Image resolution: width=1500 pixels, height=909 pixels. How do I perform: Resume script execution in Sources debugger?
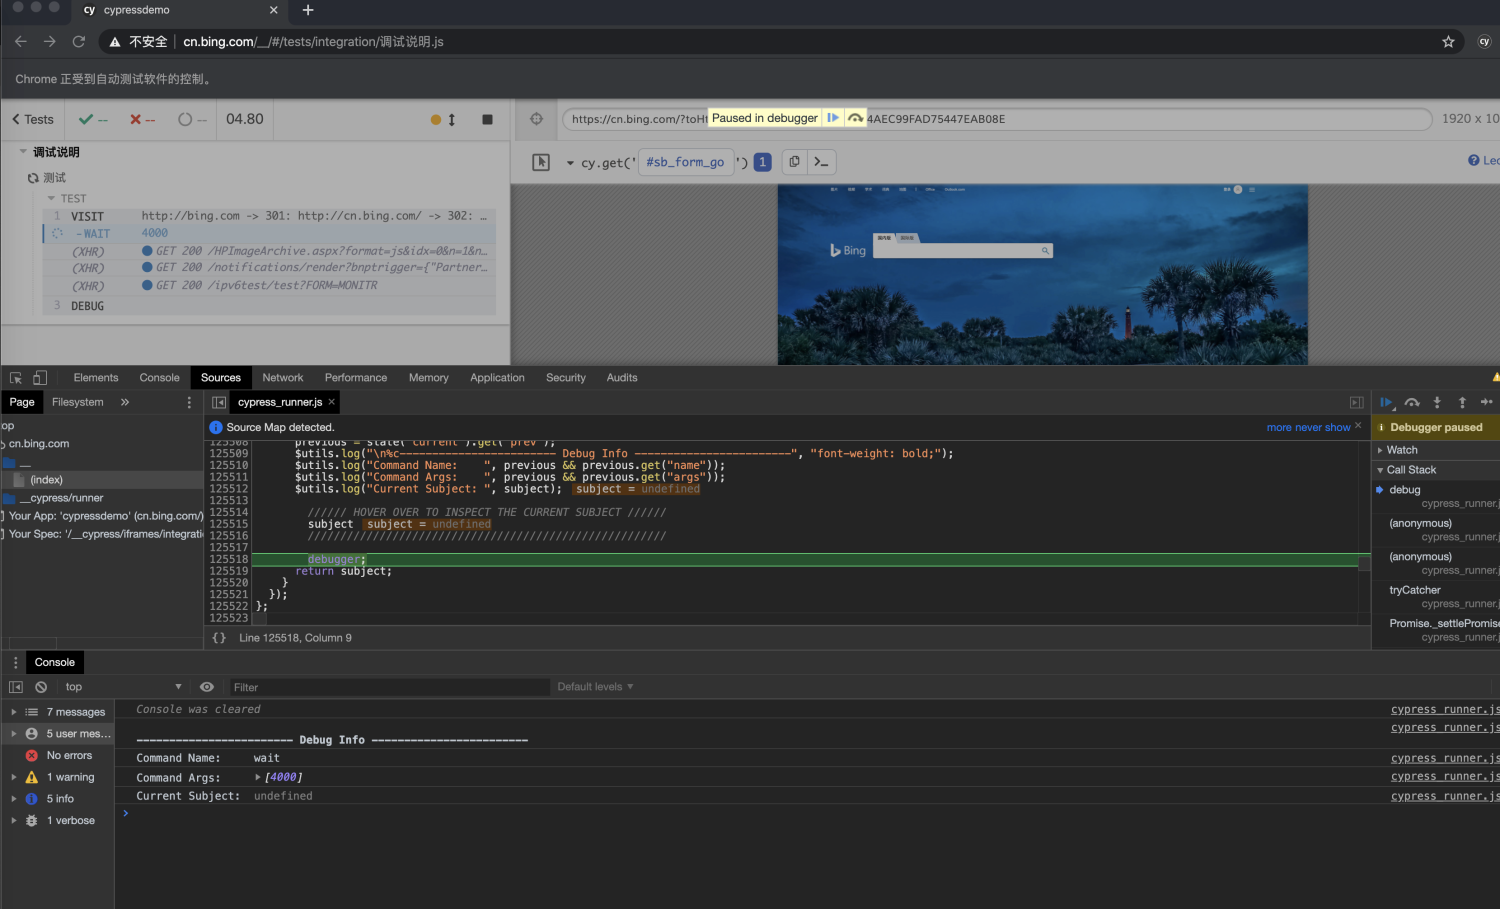(1386, 402)
